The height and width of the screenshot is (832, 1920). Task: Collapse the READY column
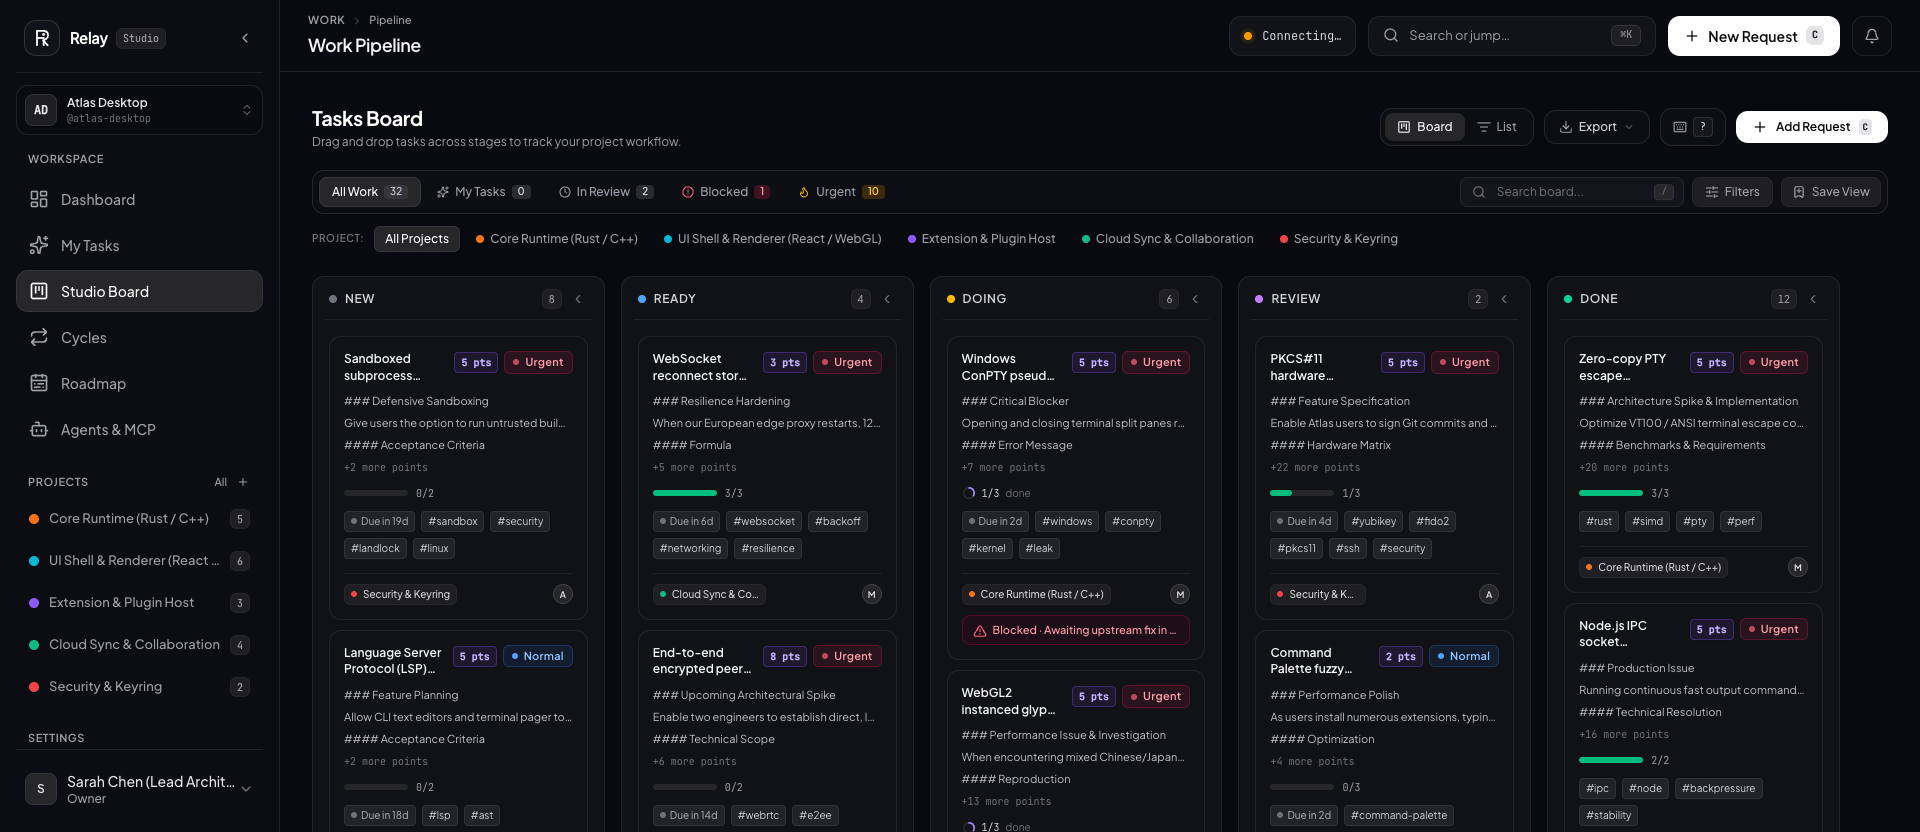887,299
